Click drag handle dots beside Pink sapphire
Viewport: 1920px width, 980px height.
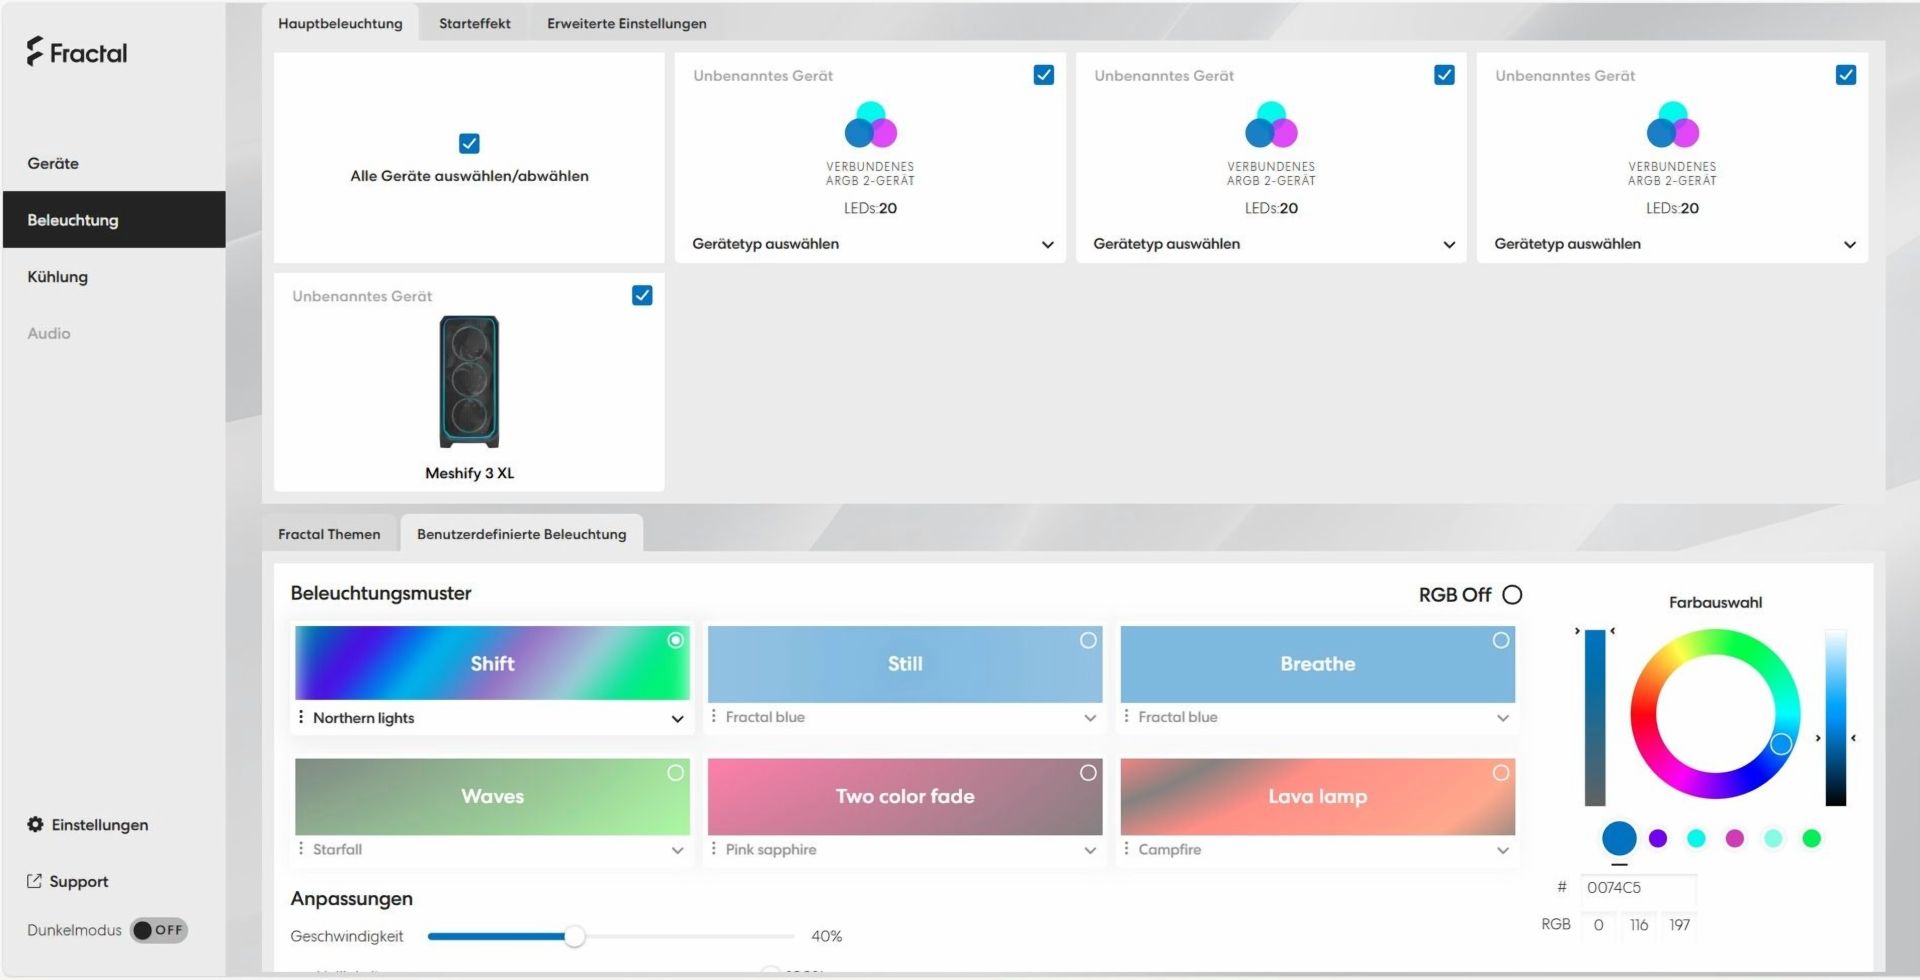coord(713,848)
